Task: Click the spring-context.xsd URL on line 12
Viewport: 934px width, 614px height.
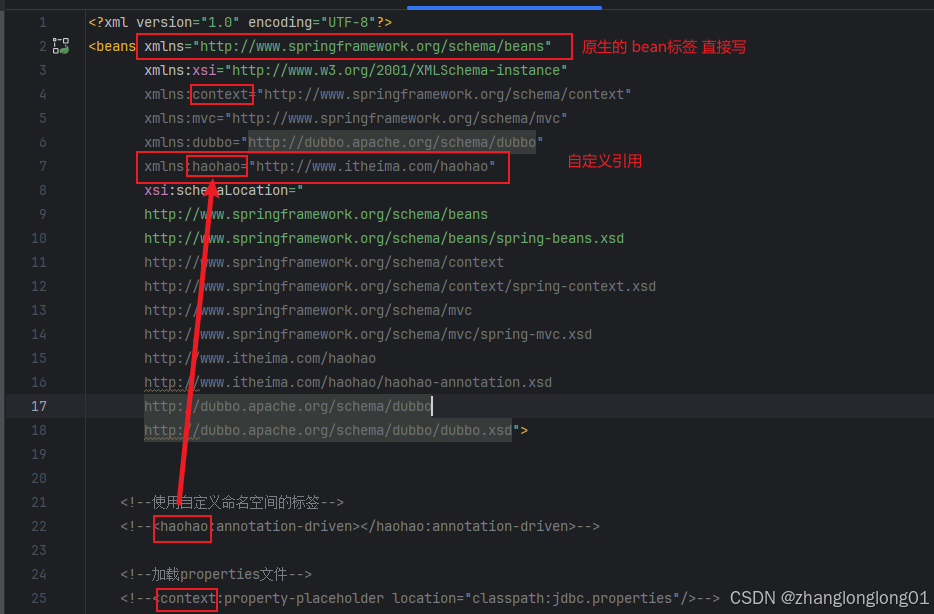Action: pyautogui.click(x=400, y=286)
